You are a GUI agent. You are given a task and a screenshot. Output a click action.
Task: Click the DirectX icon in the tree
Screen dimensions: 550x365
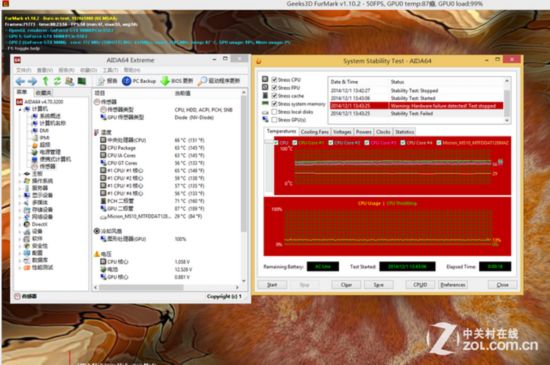coord(27,224)
